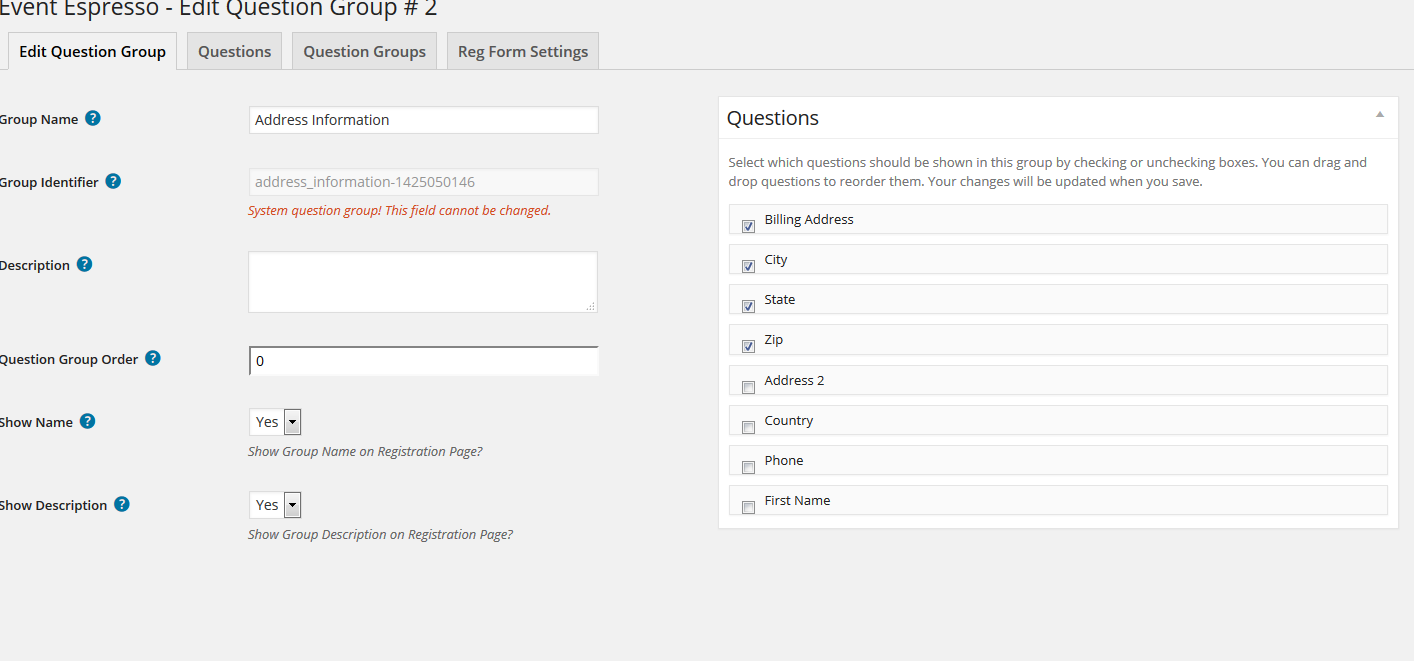Check the Address 2 question
Image resolution: width=1414 pixels, height=661 pixels.
(x=748, y=387)
